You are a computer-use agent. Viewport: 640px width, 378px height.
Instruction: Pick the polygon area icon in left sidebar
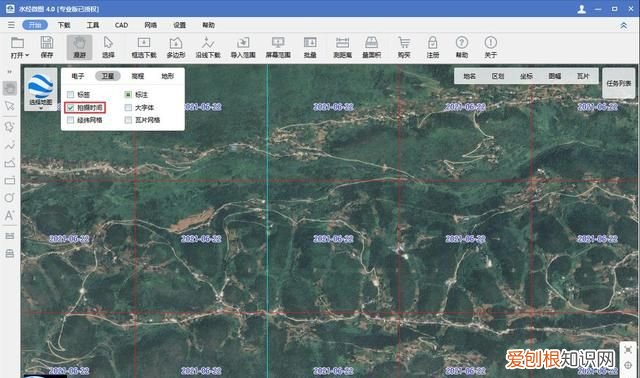(x=10, y=163)
